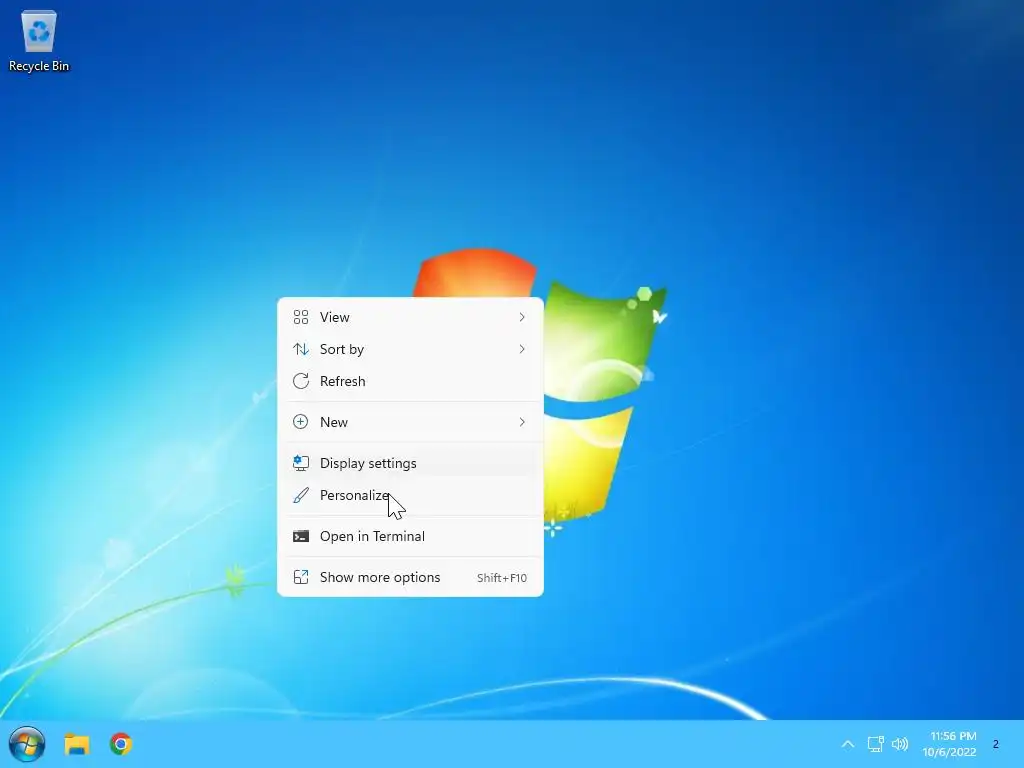Viewport: 1024px width, 768px height.
Task: Expand the View submenu chevron arrow
Action: (522, 317)
